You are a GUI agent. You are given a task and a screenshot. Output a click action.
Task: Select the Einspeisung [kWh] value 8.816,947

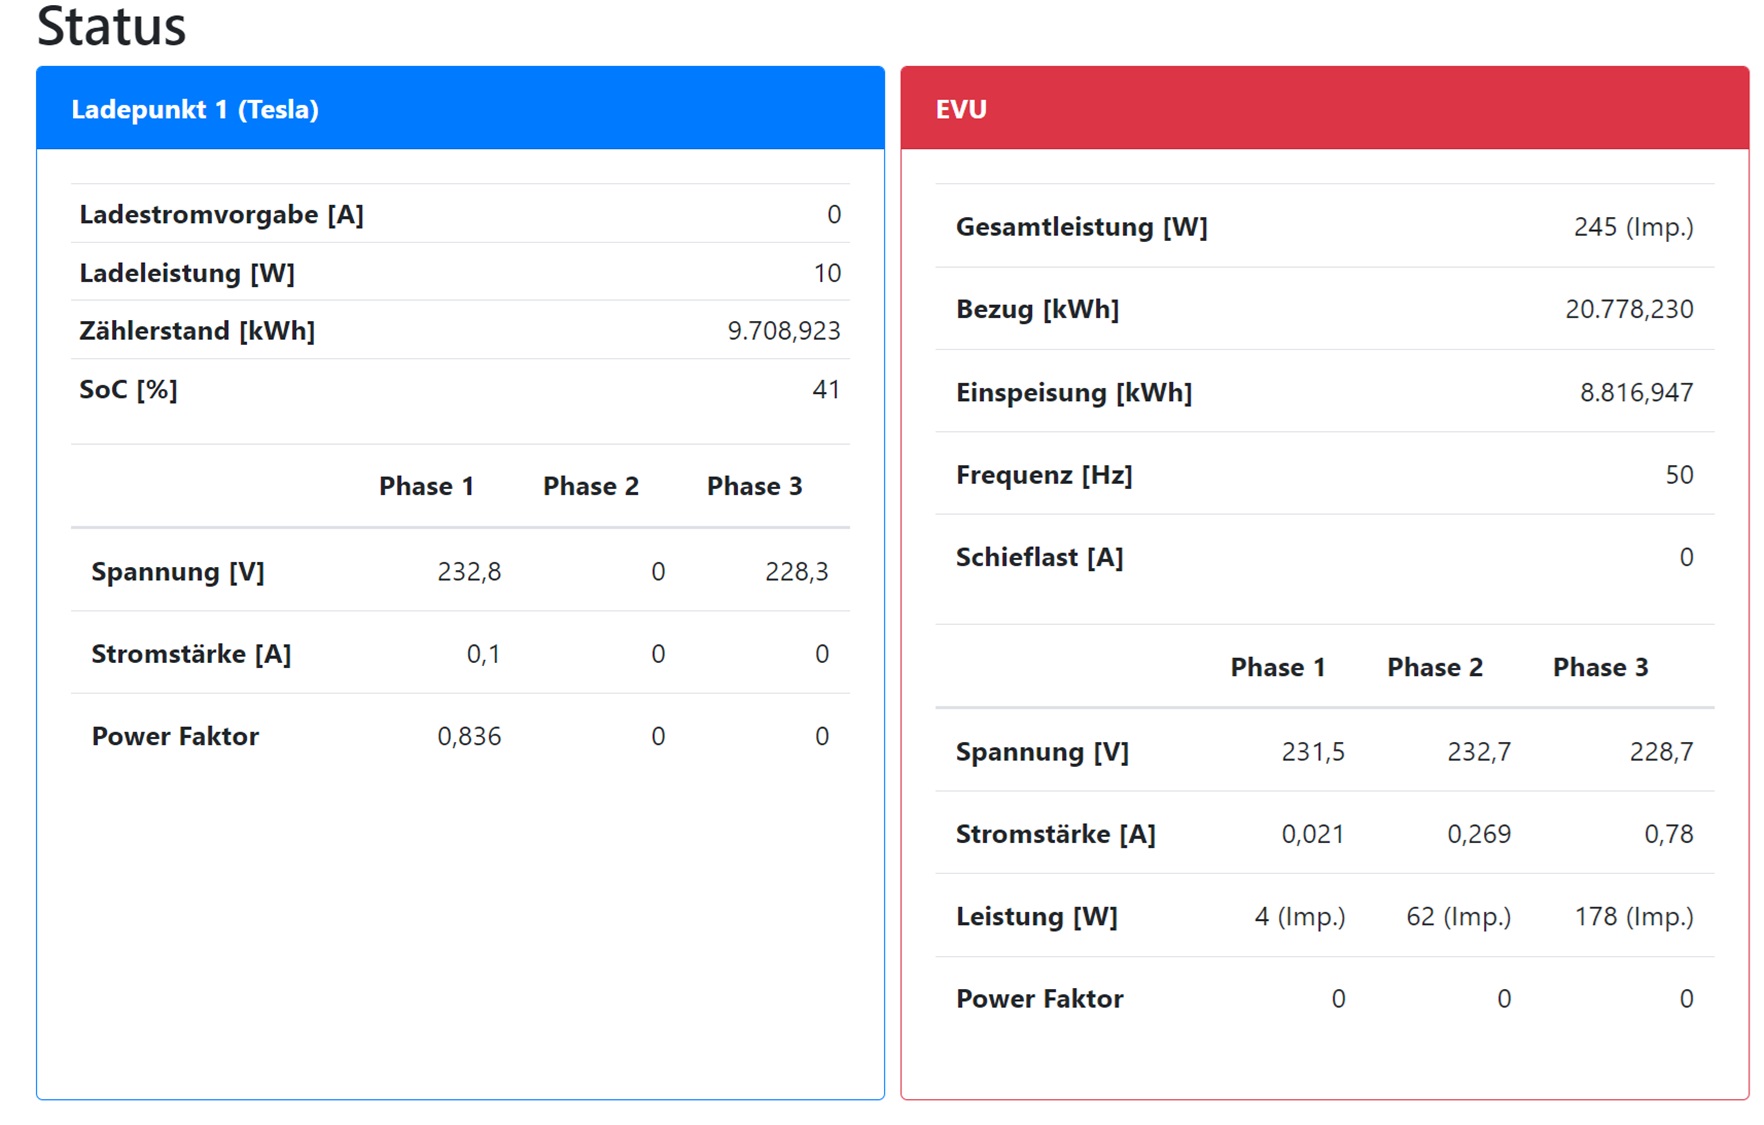point(1635,392)
